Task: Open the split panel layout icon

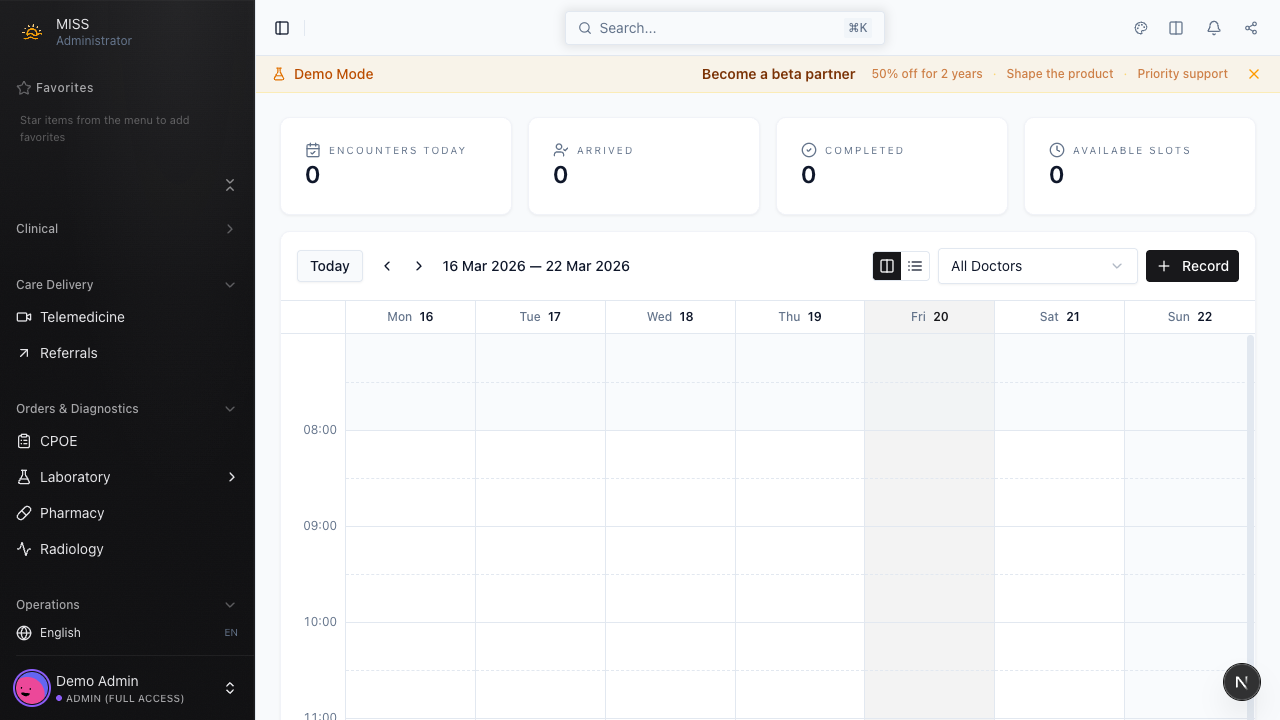Action: pos(1176,28)
